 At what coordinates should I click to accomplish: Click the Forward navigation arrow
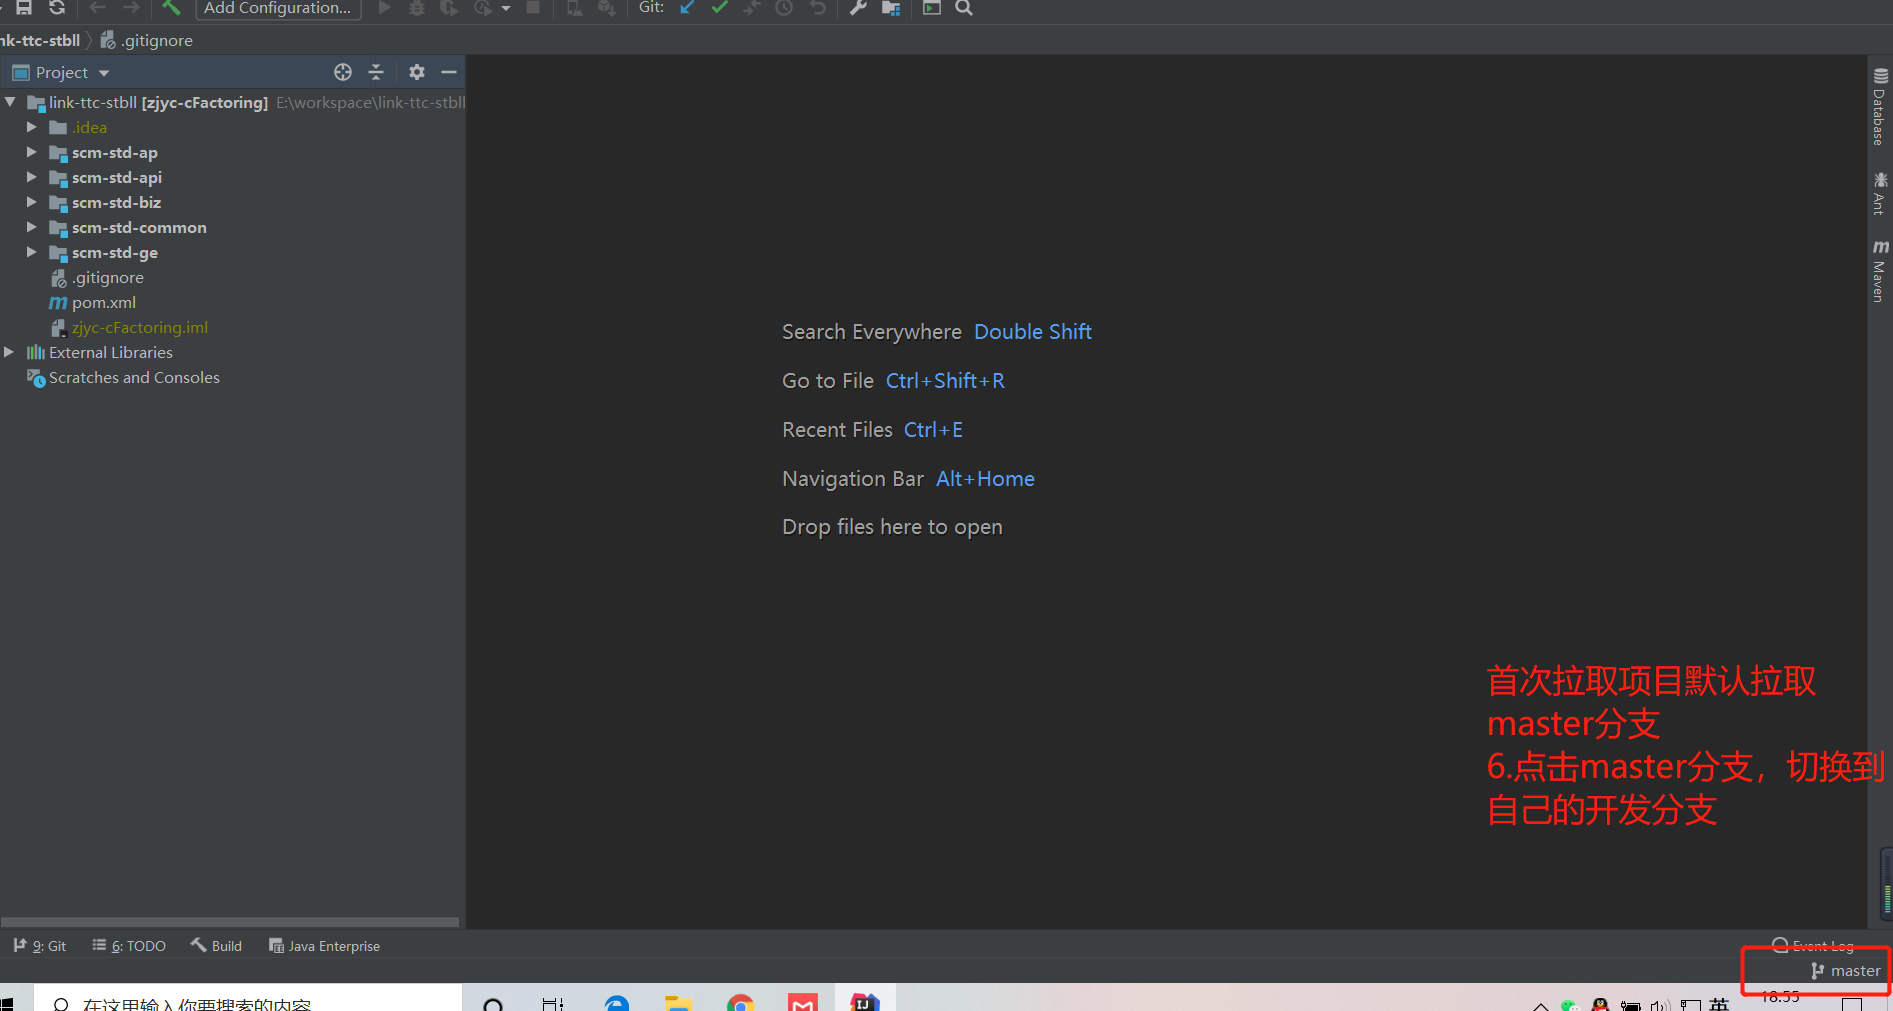(x=131, y=7)
